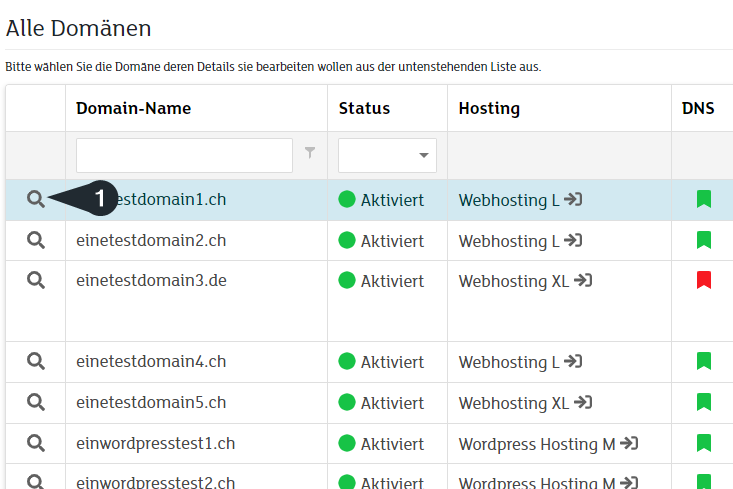Sort by DNS column header
This screenshot has height=489, width=733.
coord(698,108)
